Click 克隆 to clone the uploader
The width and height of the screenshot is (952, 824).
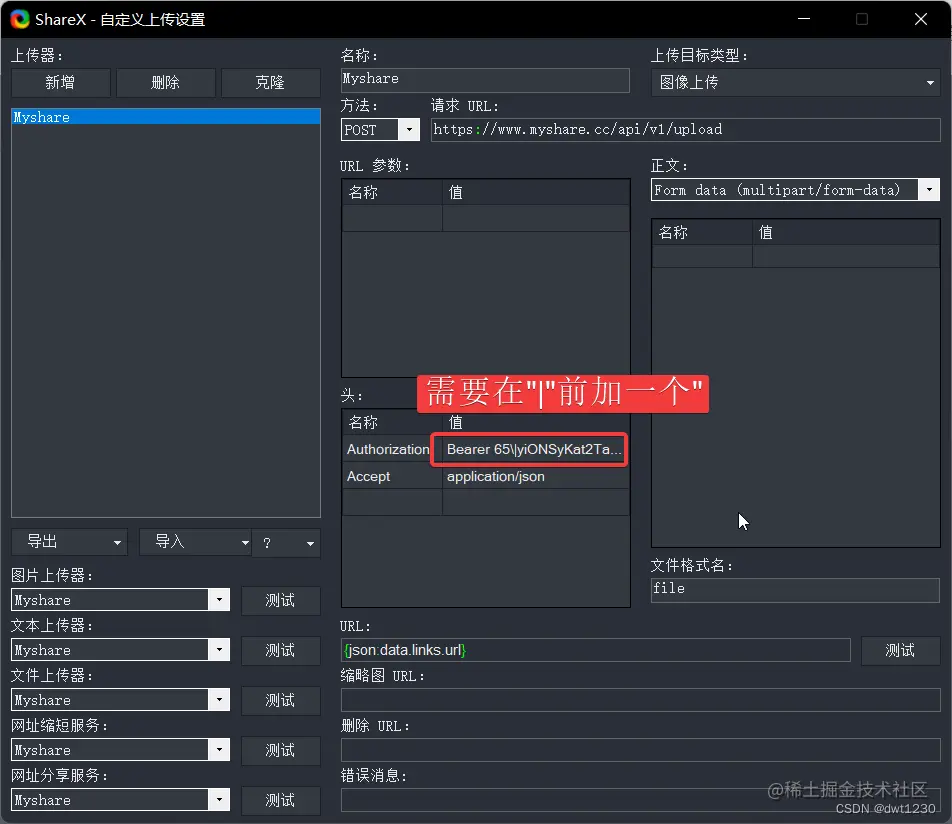point(270,82)
